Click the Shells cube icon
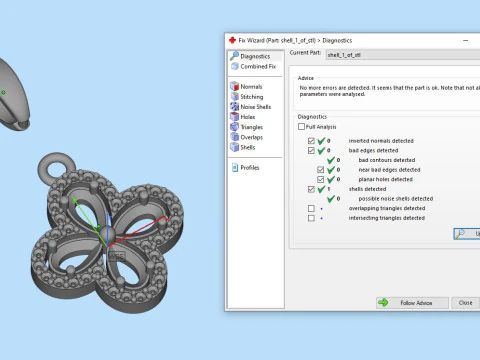The image size is (480, 360). (x=235, y=147)
